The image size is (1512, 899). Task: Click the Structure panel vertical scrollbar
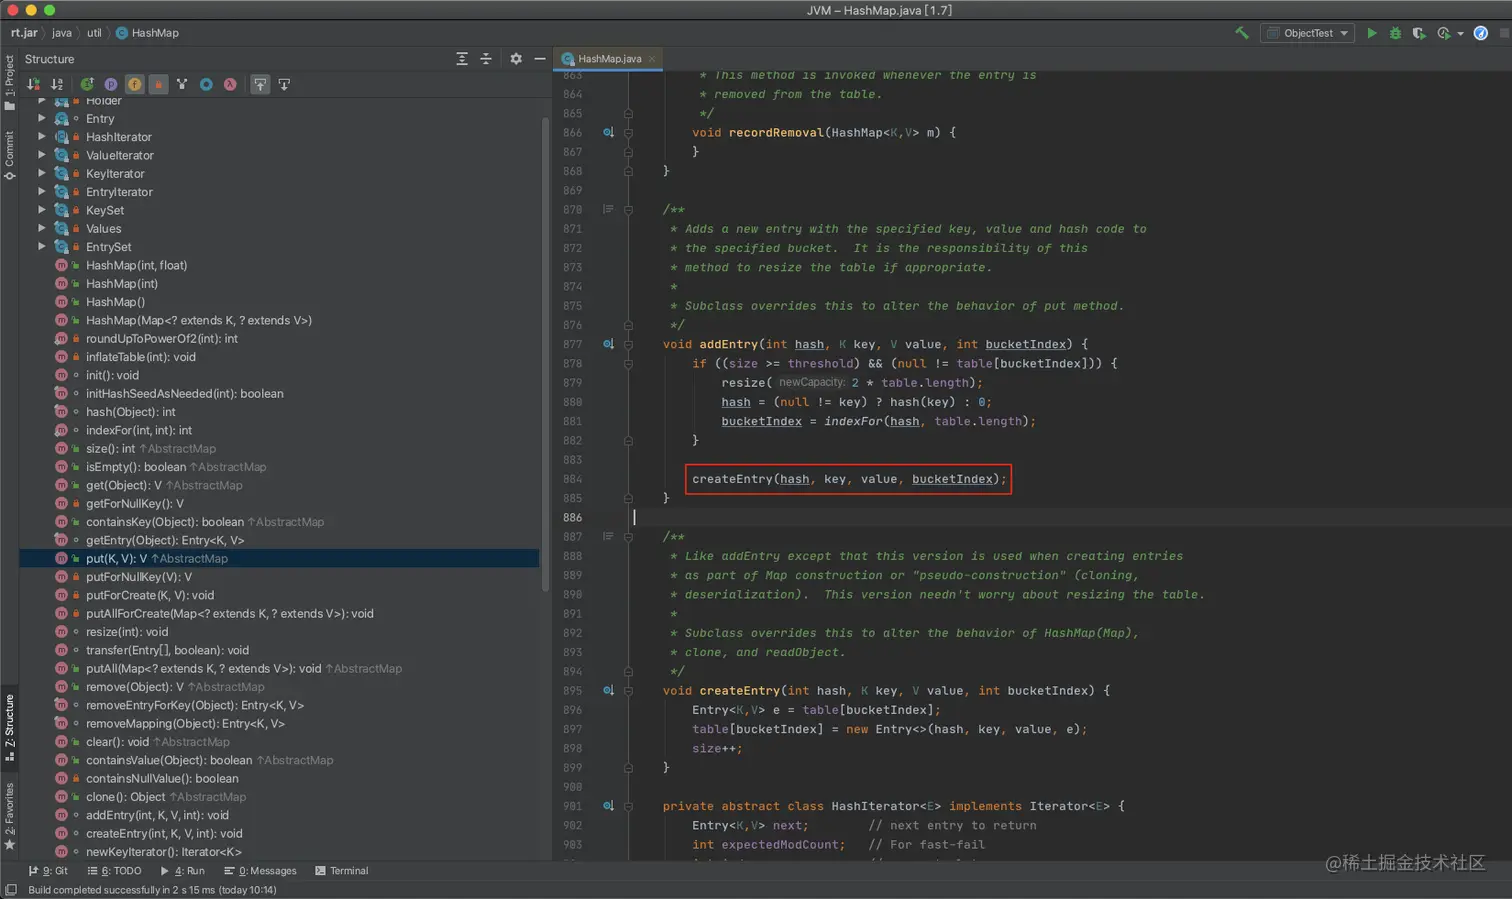546,355
